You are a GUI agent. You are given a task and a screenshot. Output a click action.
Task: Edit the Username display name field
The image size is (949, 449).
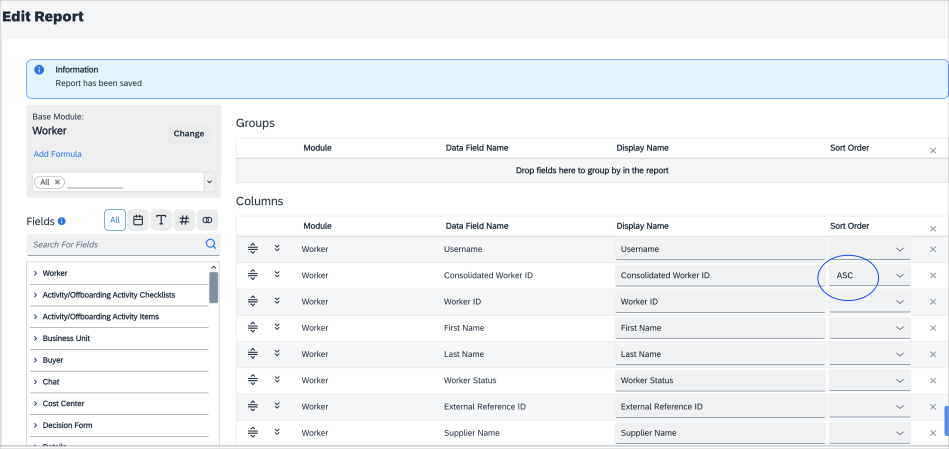click(720, 249)
